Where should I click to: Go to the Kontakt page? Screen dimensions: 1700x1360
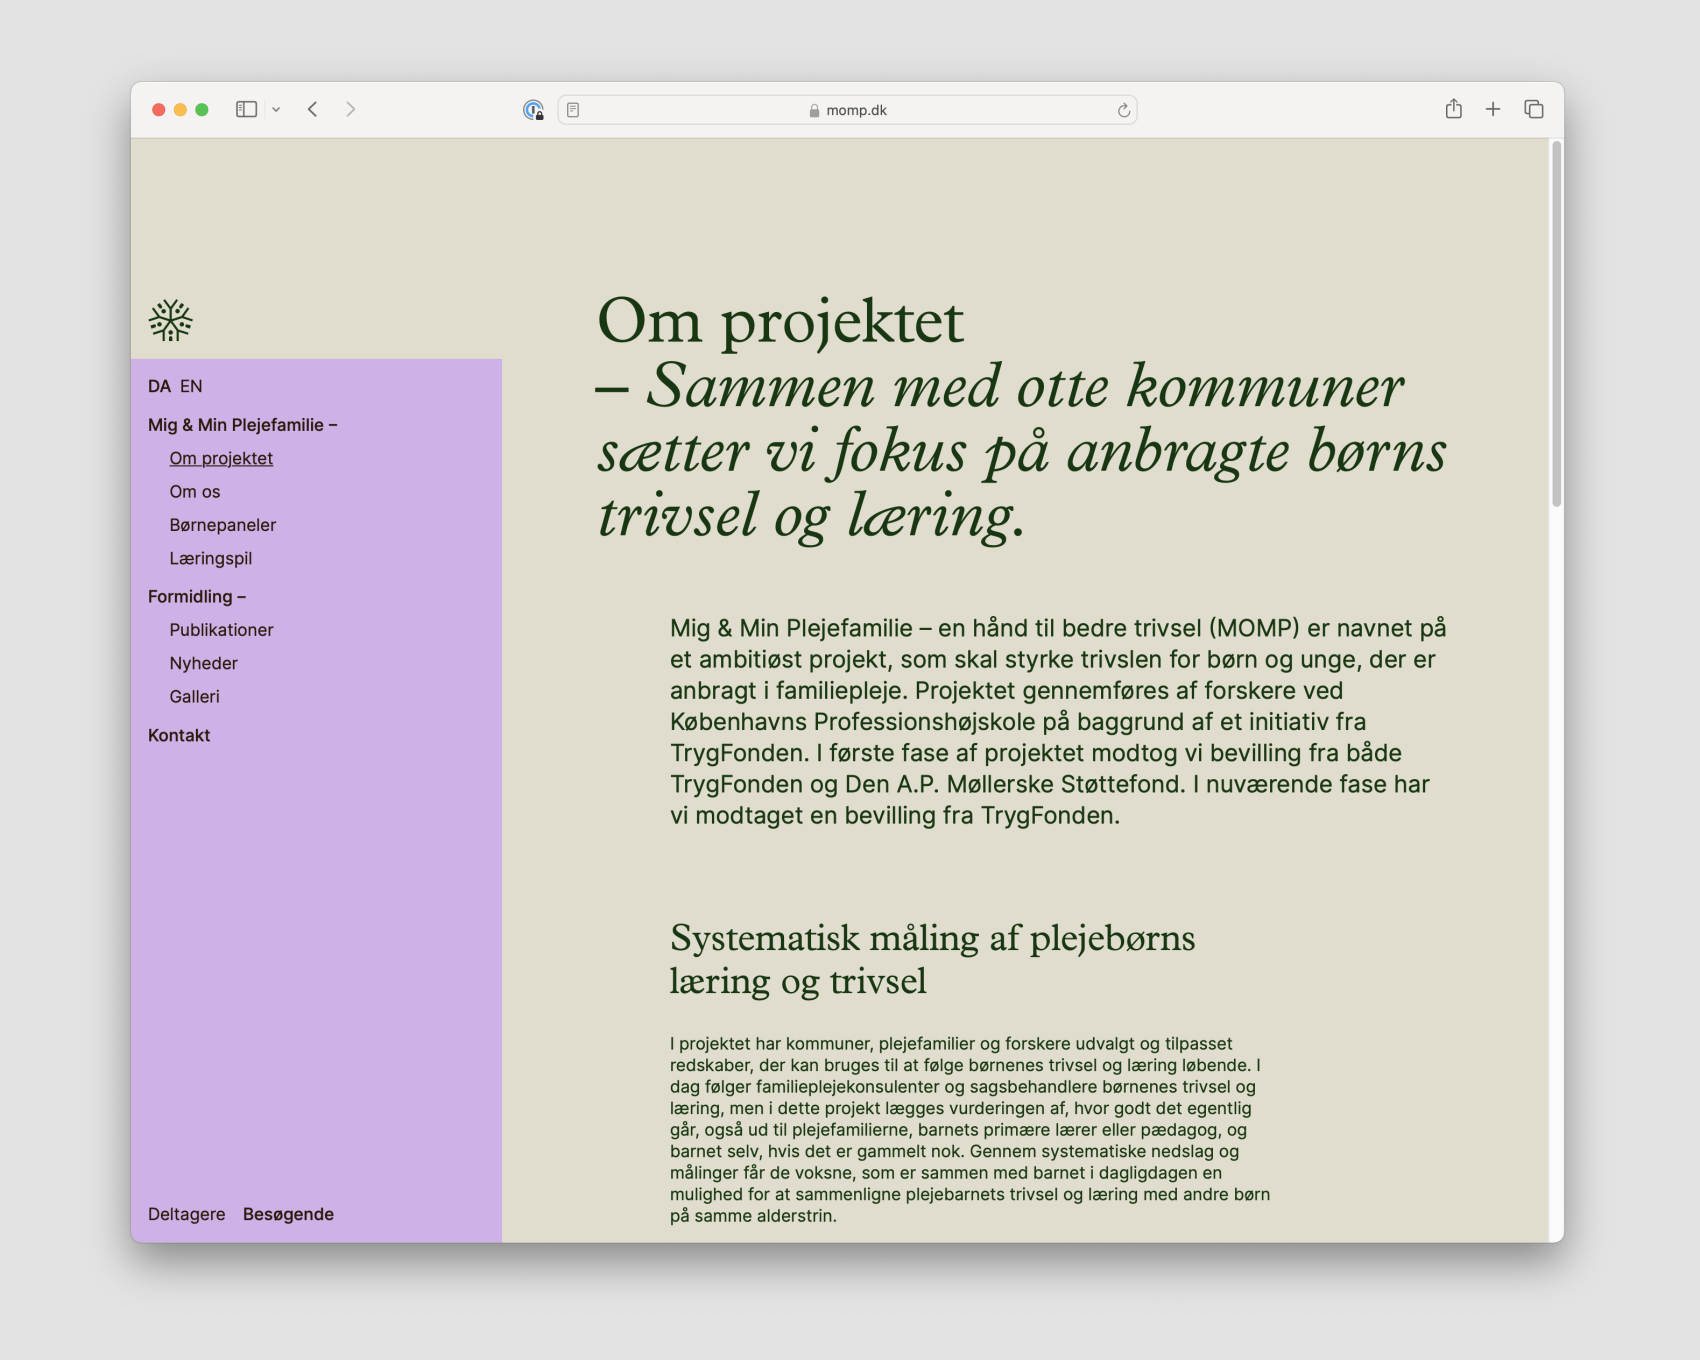coord(179,735)
